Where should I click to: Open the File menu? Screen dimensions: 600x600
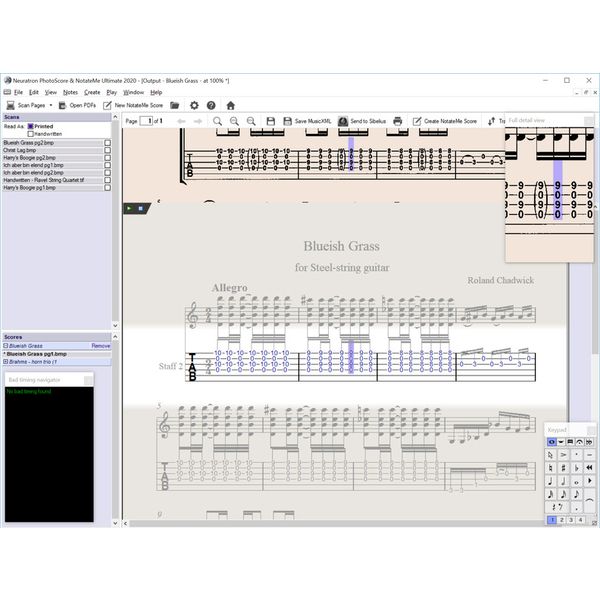pyautogui.click(x=18, y=92)
